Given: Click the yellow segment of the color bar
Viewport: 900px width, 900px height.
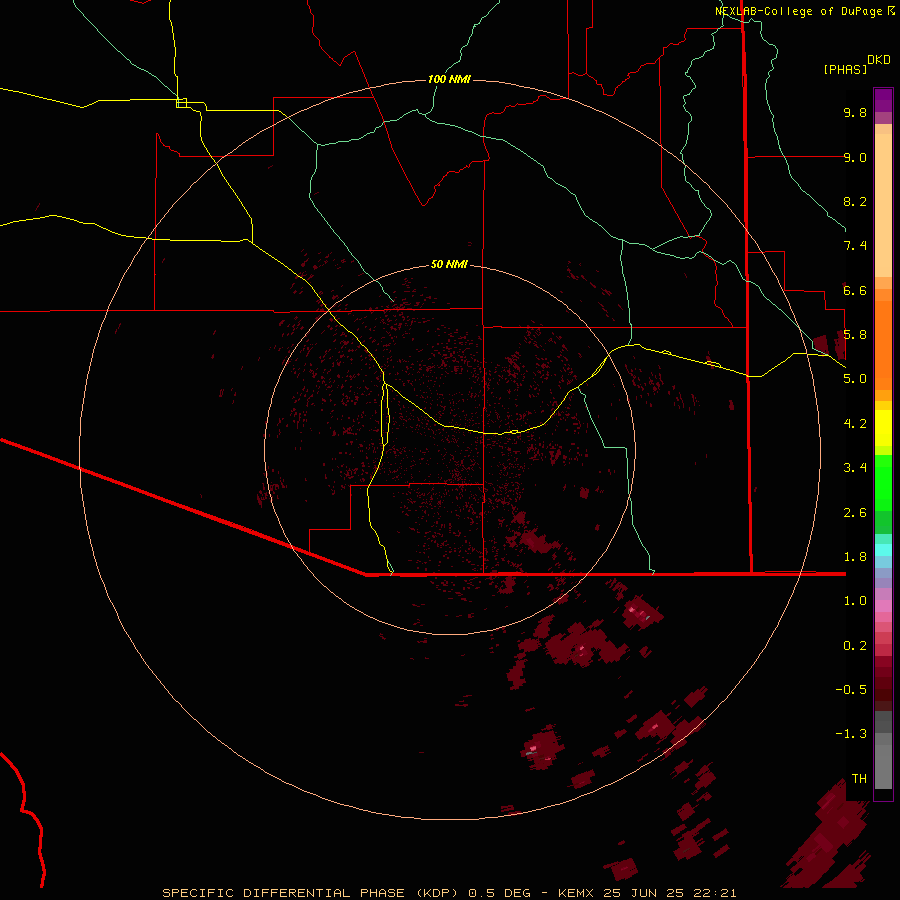Looking at the screenshot, I should coord(883,428).
